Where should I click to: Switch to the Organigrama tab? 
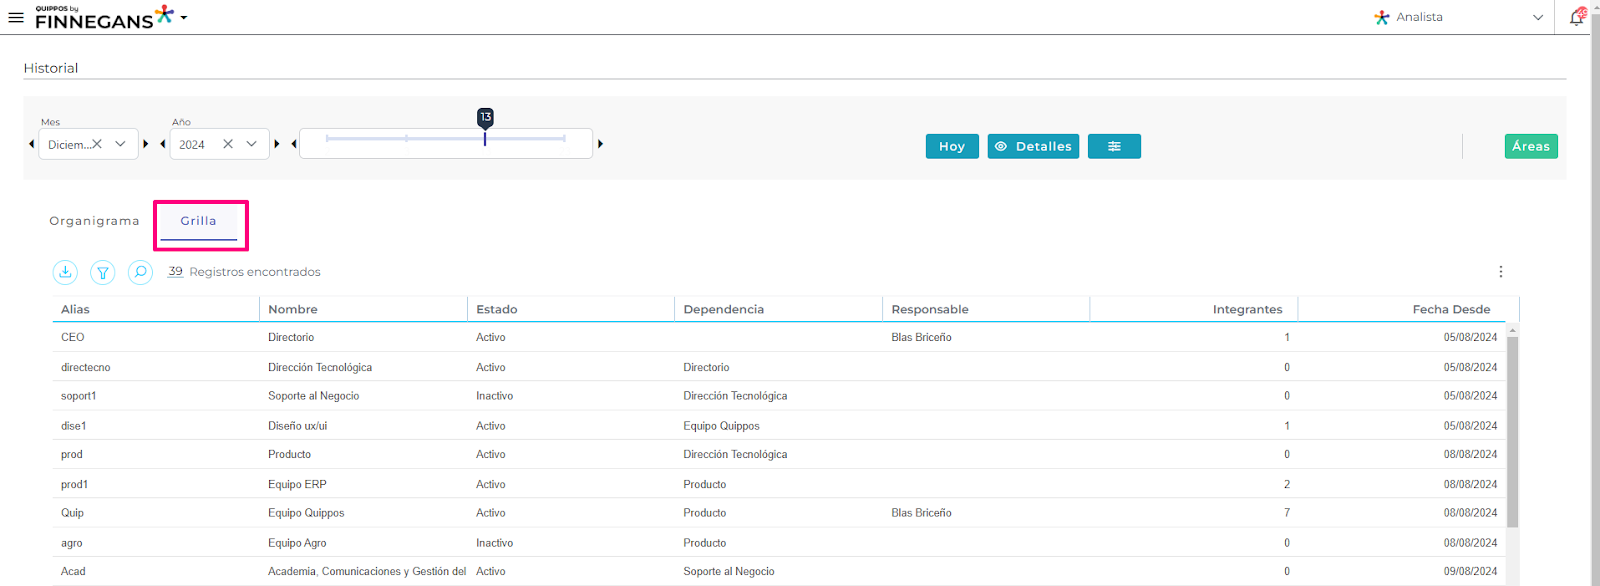[x=94, y=221]
